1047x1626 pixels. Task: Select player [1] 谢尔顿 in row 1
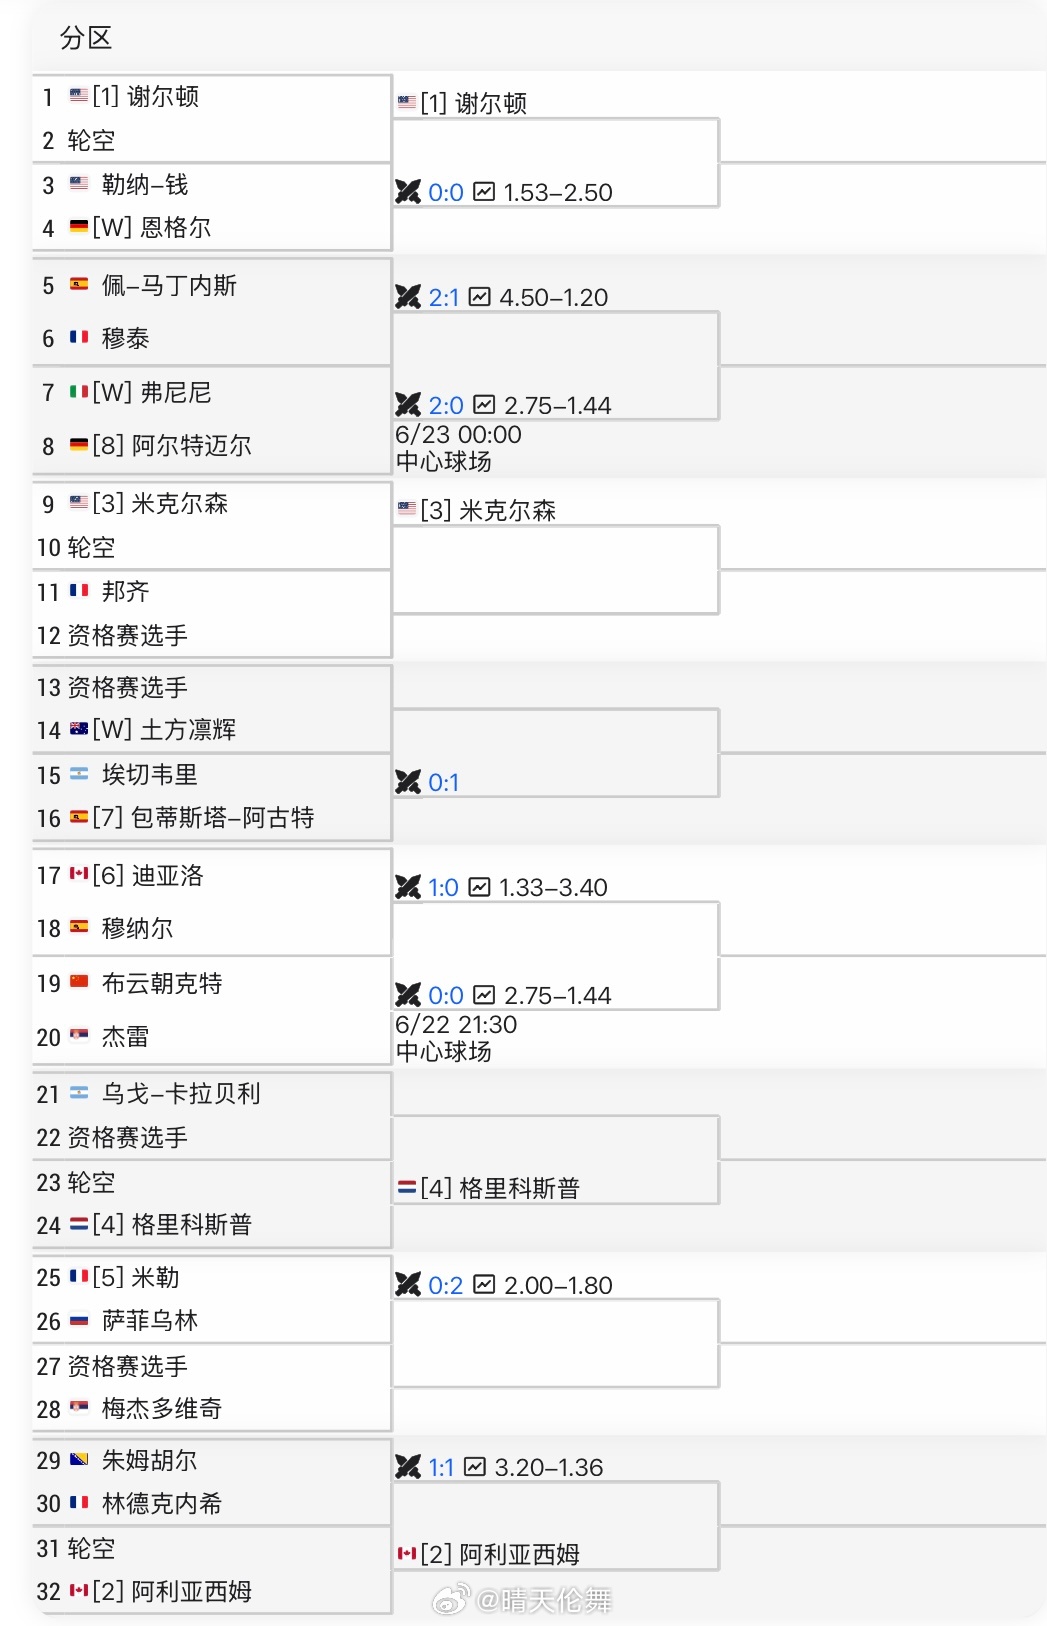click(x=146, y=96)
